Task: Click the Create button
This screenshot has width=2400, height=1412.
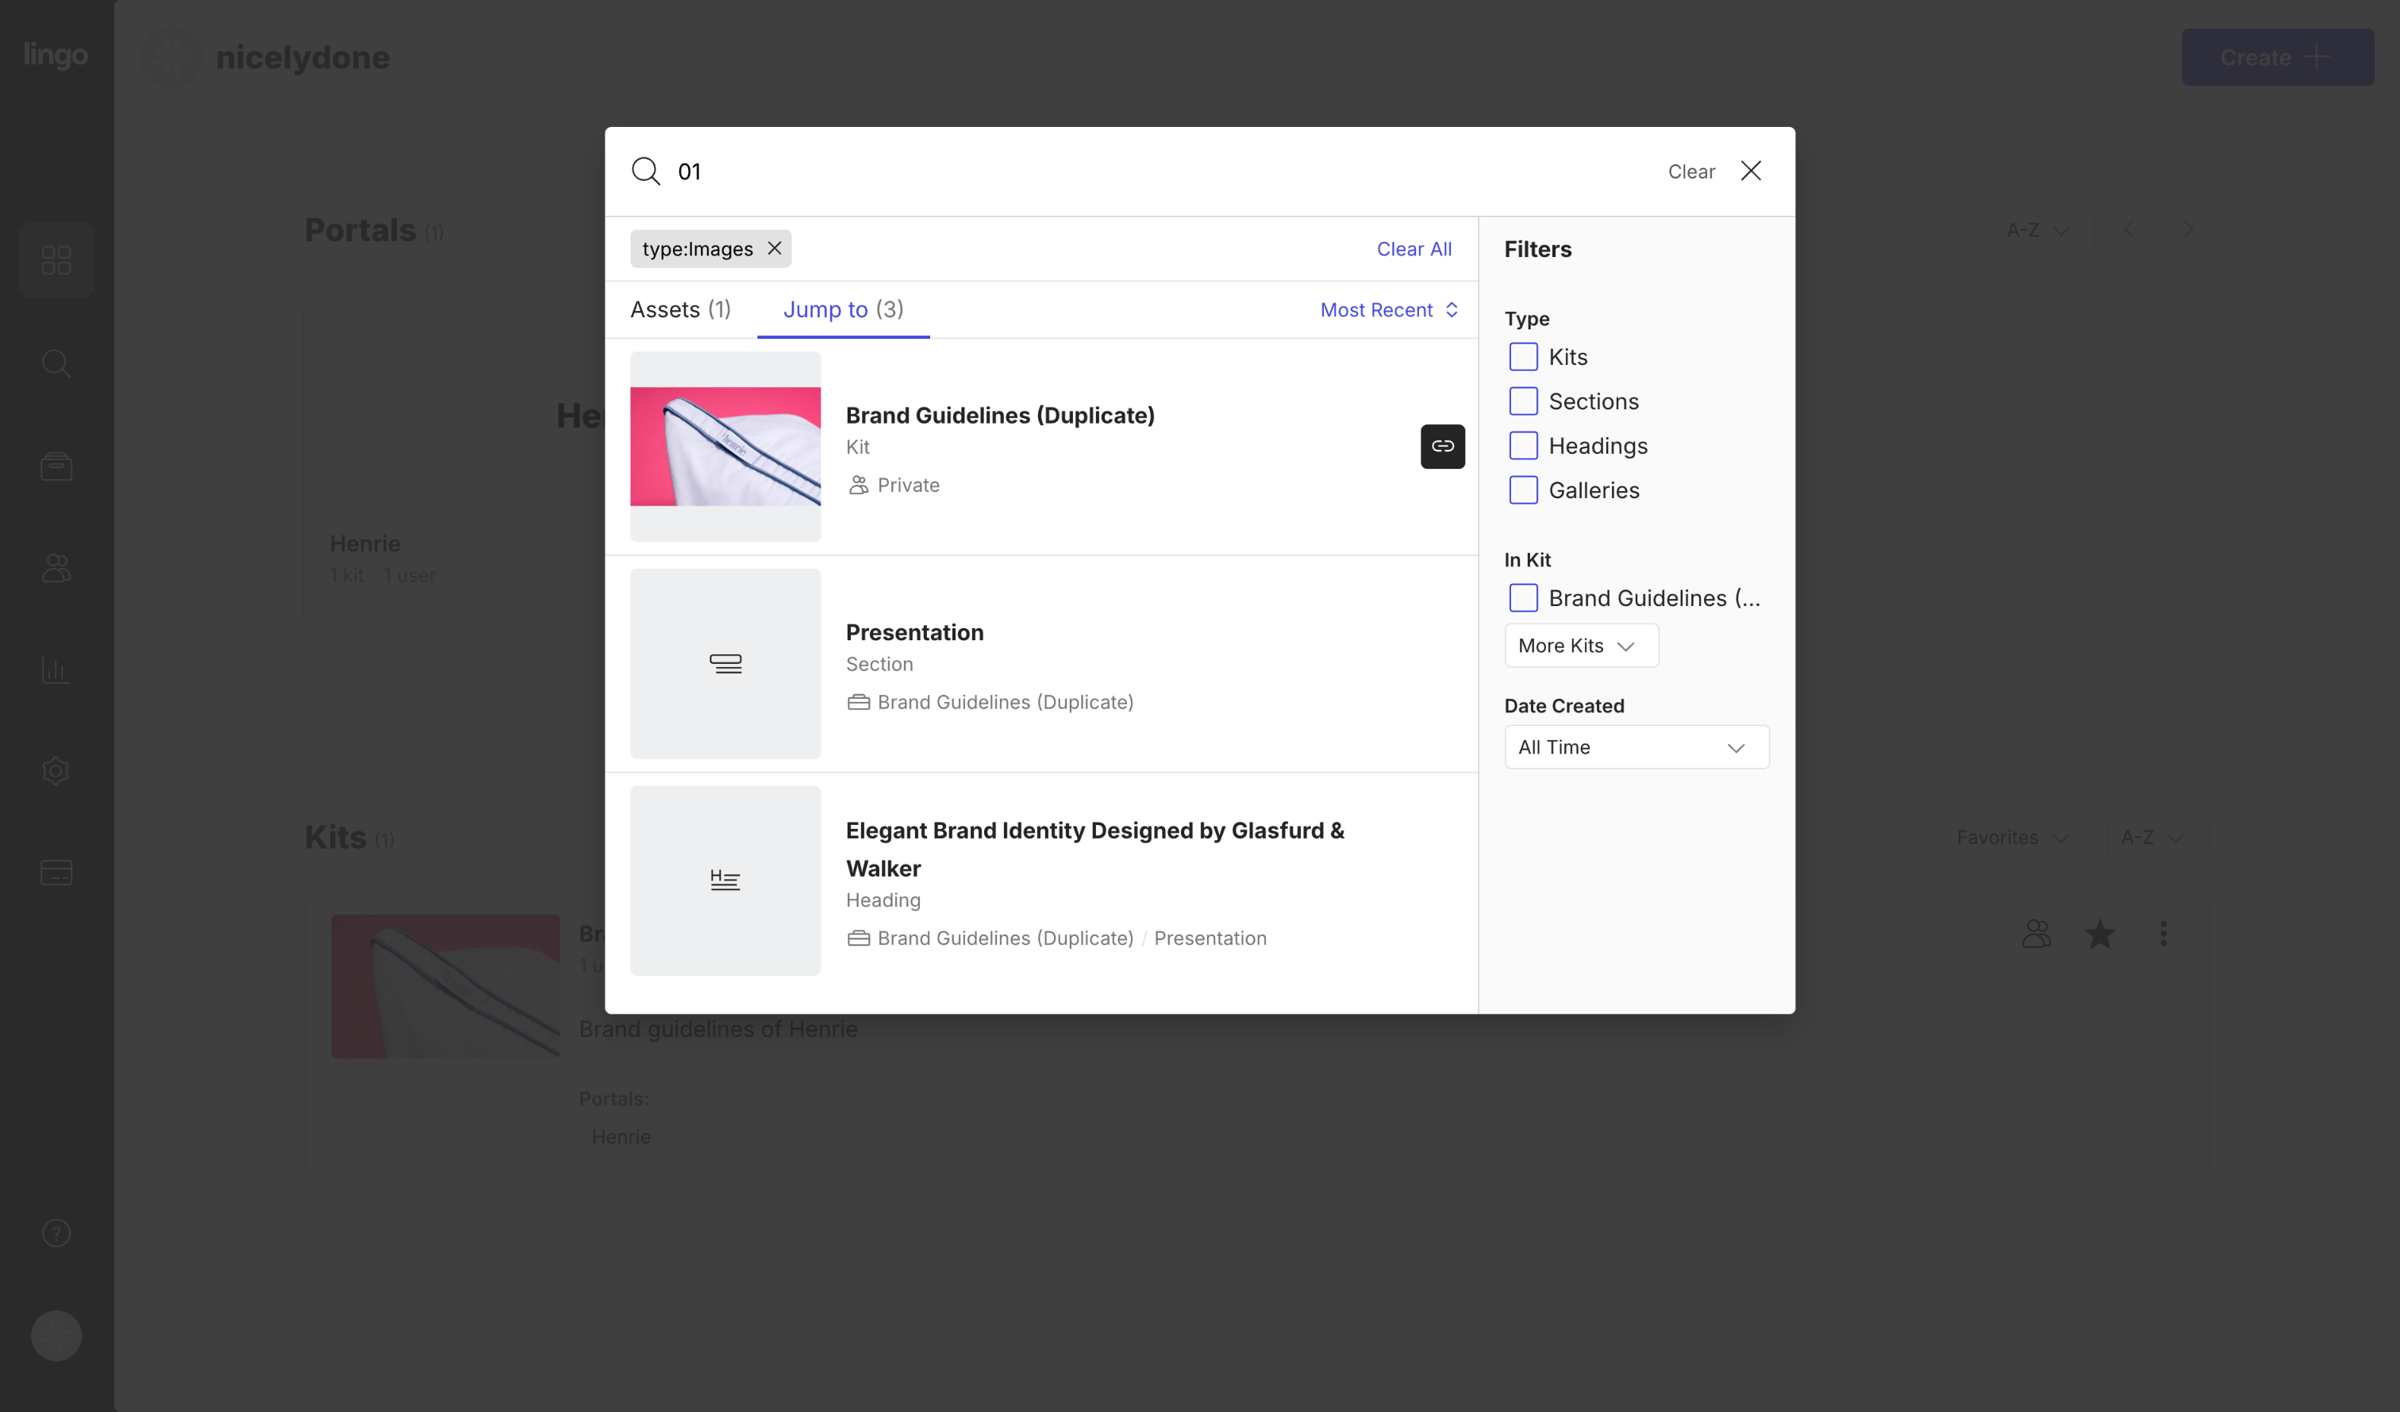Action: 2278,57
